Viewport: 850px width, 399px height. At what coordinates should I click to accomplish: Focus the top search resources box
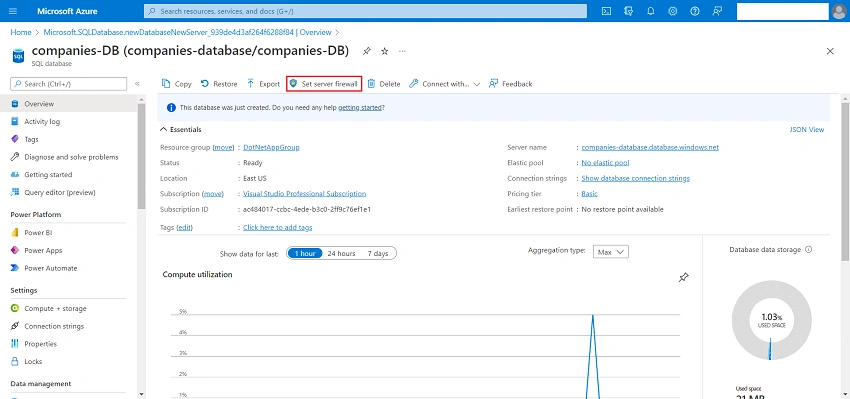365,11
